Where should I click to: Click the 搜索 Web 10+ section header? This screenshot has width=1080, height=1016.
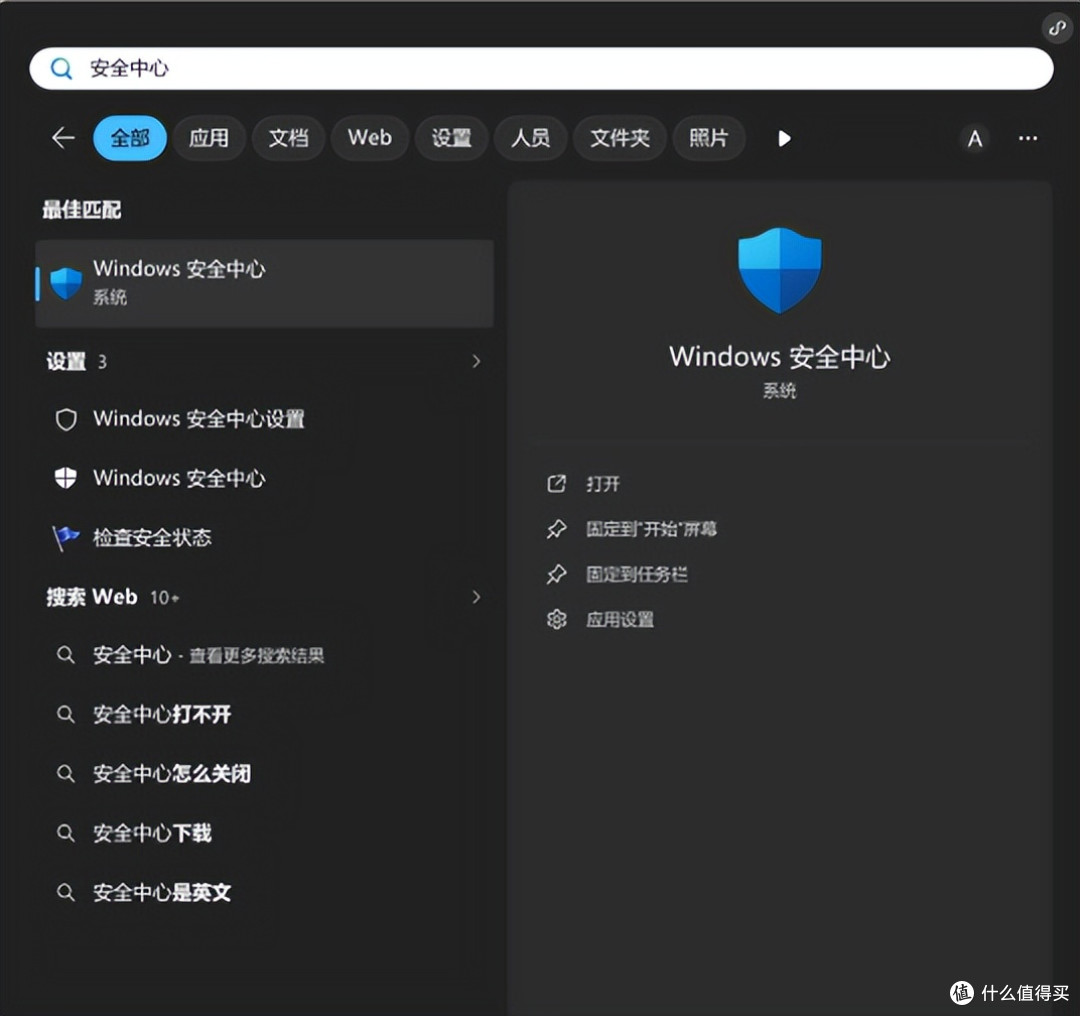tap(113, 597)
